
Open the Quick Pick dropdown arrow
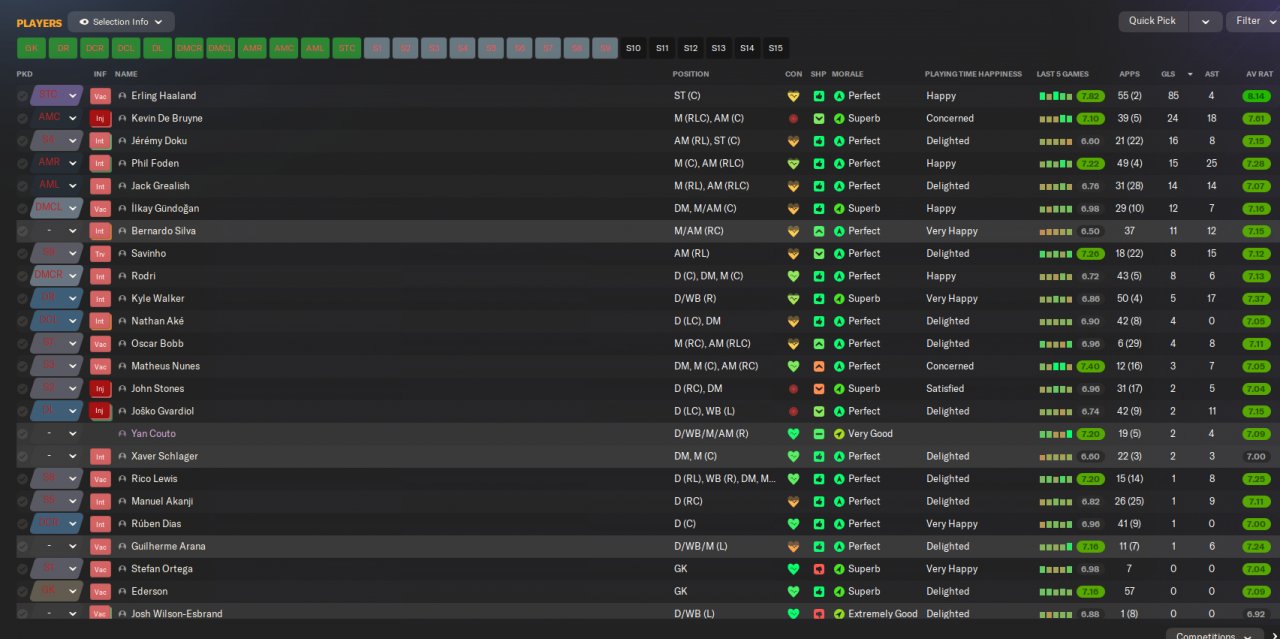click(1207, 21)
